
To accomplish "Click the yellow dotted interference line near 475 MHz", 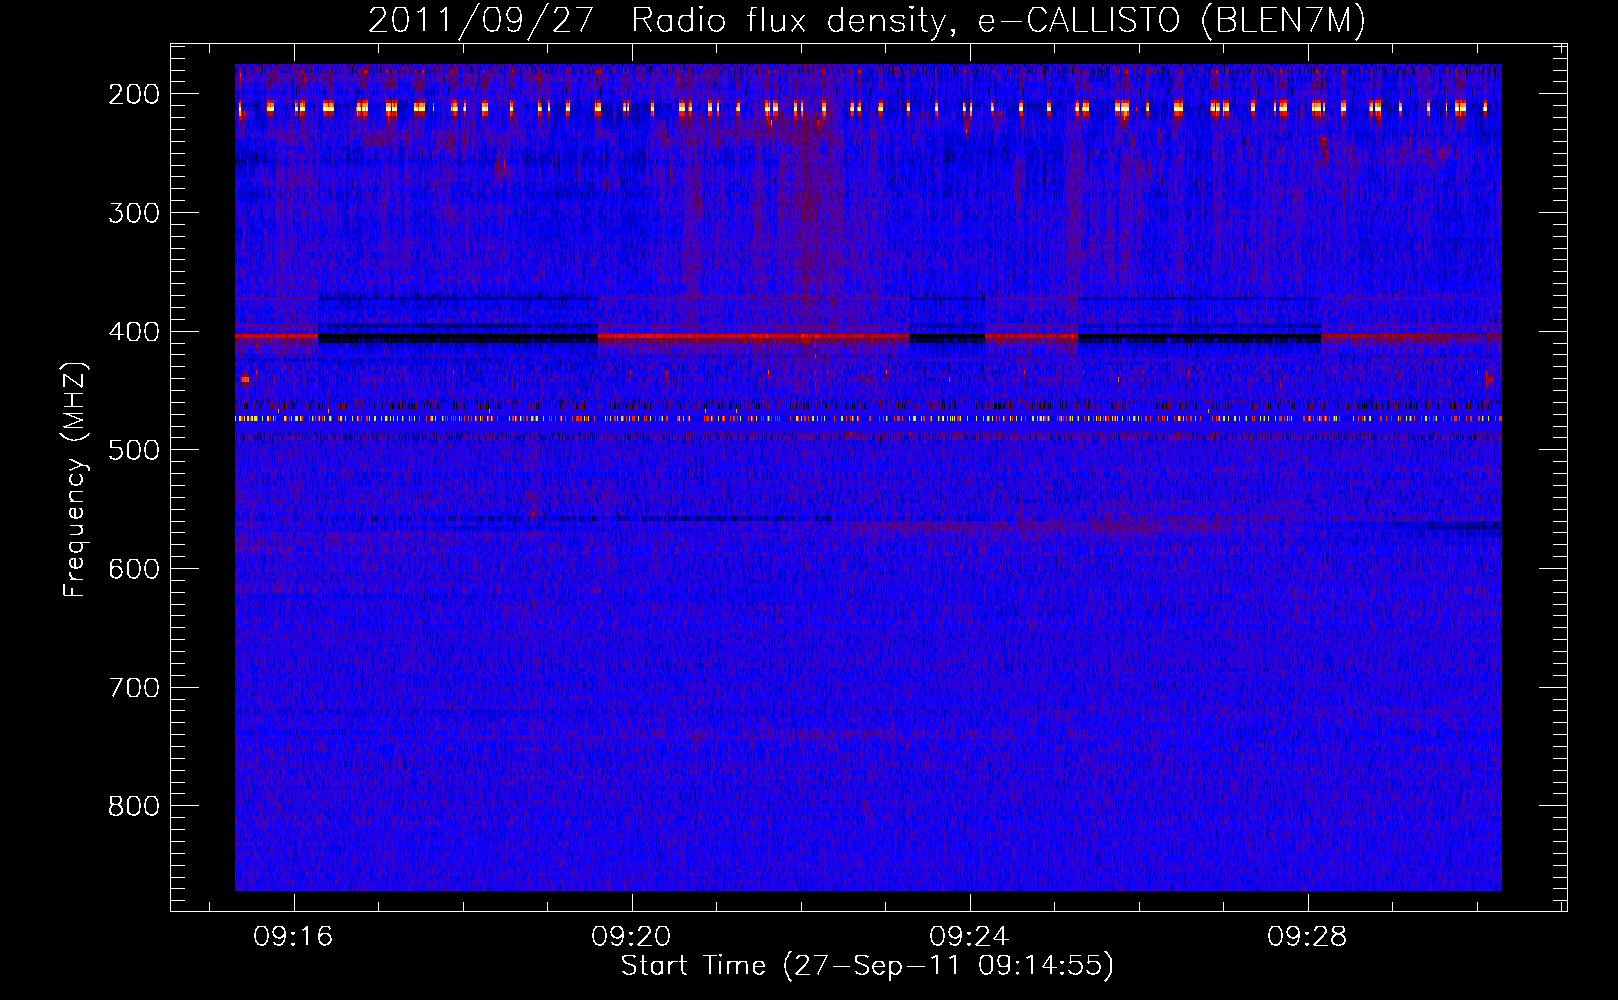I will pyautogui.click(x=868, y=419).
